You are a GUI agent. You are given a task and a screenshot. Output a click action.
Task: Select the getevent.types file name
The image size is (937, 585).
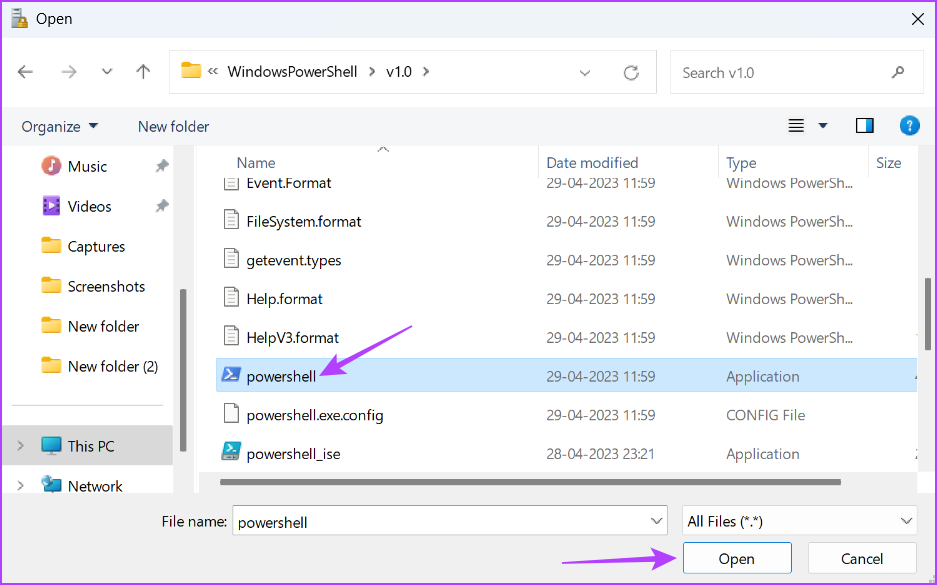293,261
